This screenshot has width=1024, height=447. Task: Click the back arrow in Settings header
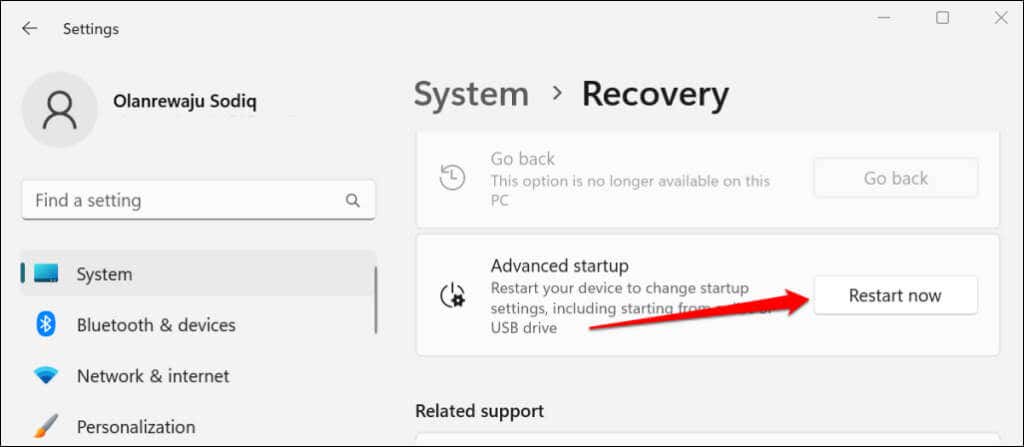pyautogui.click(x=29, y=29)
